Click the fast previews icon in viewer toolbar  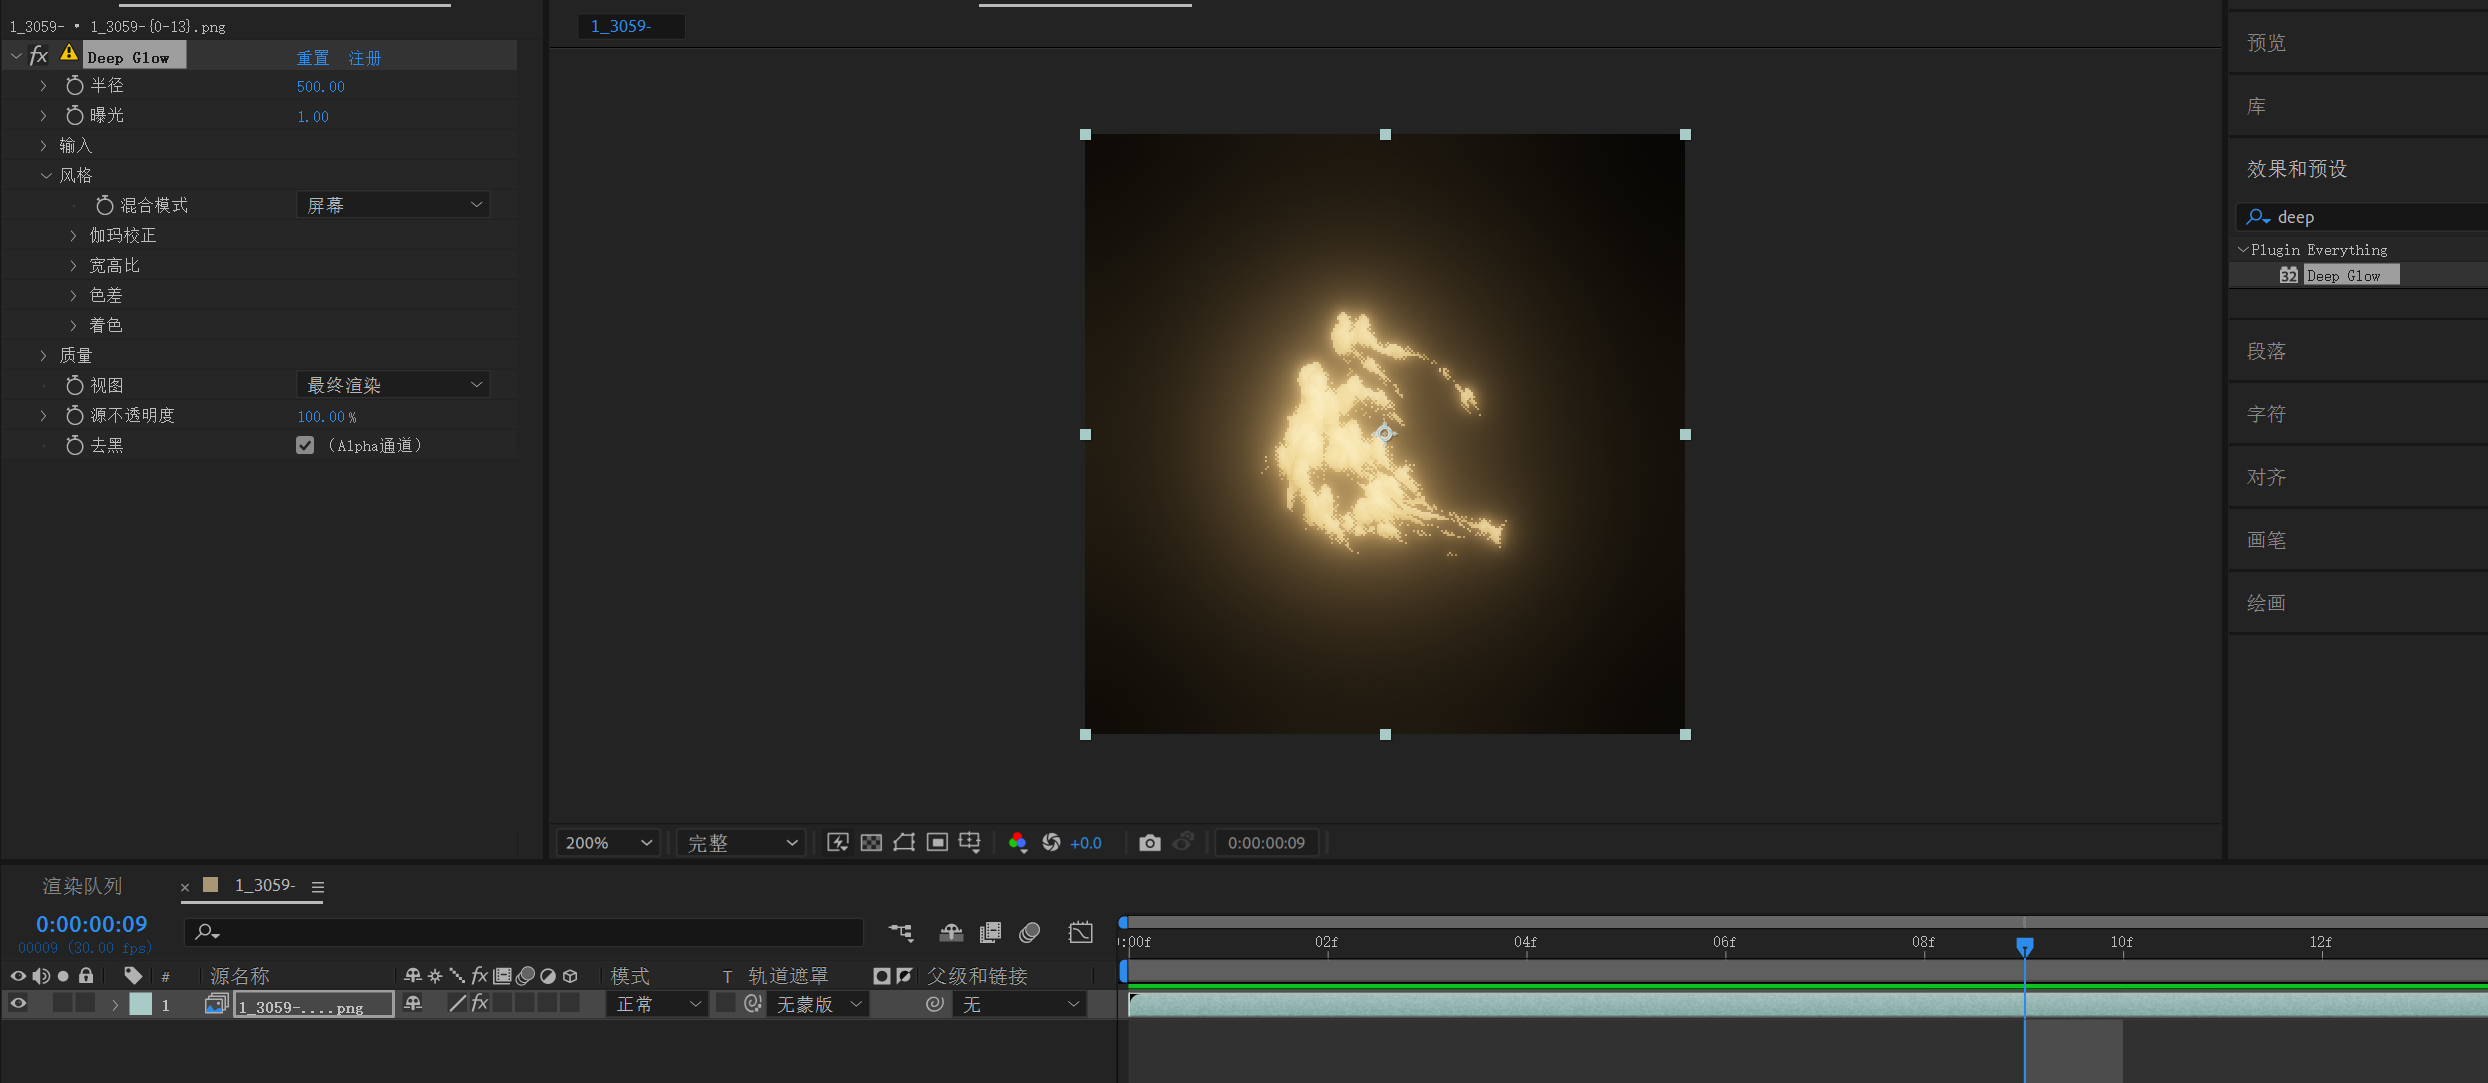click(838, 843)
